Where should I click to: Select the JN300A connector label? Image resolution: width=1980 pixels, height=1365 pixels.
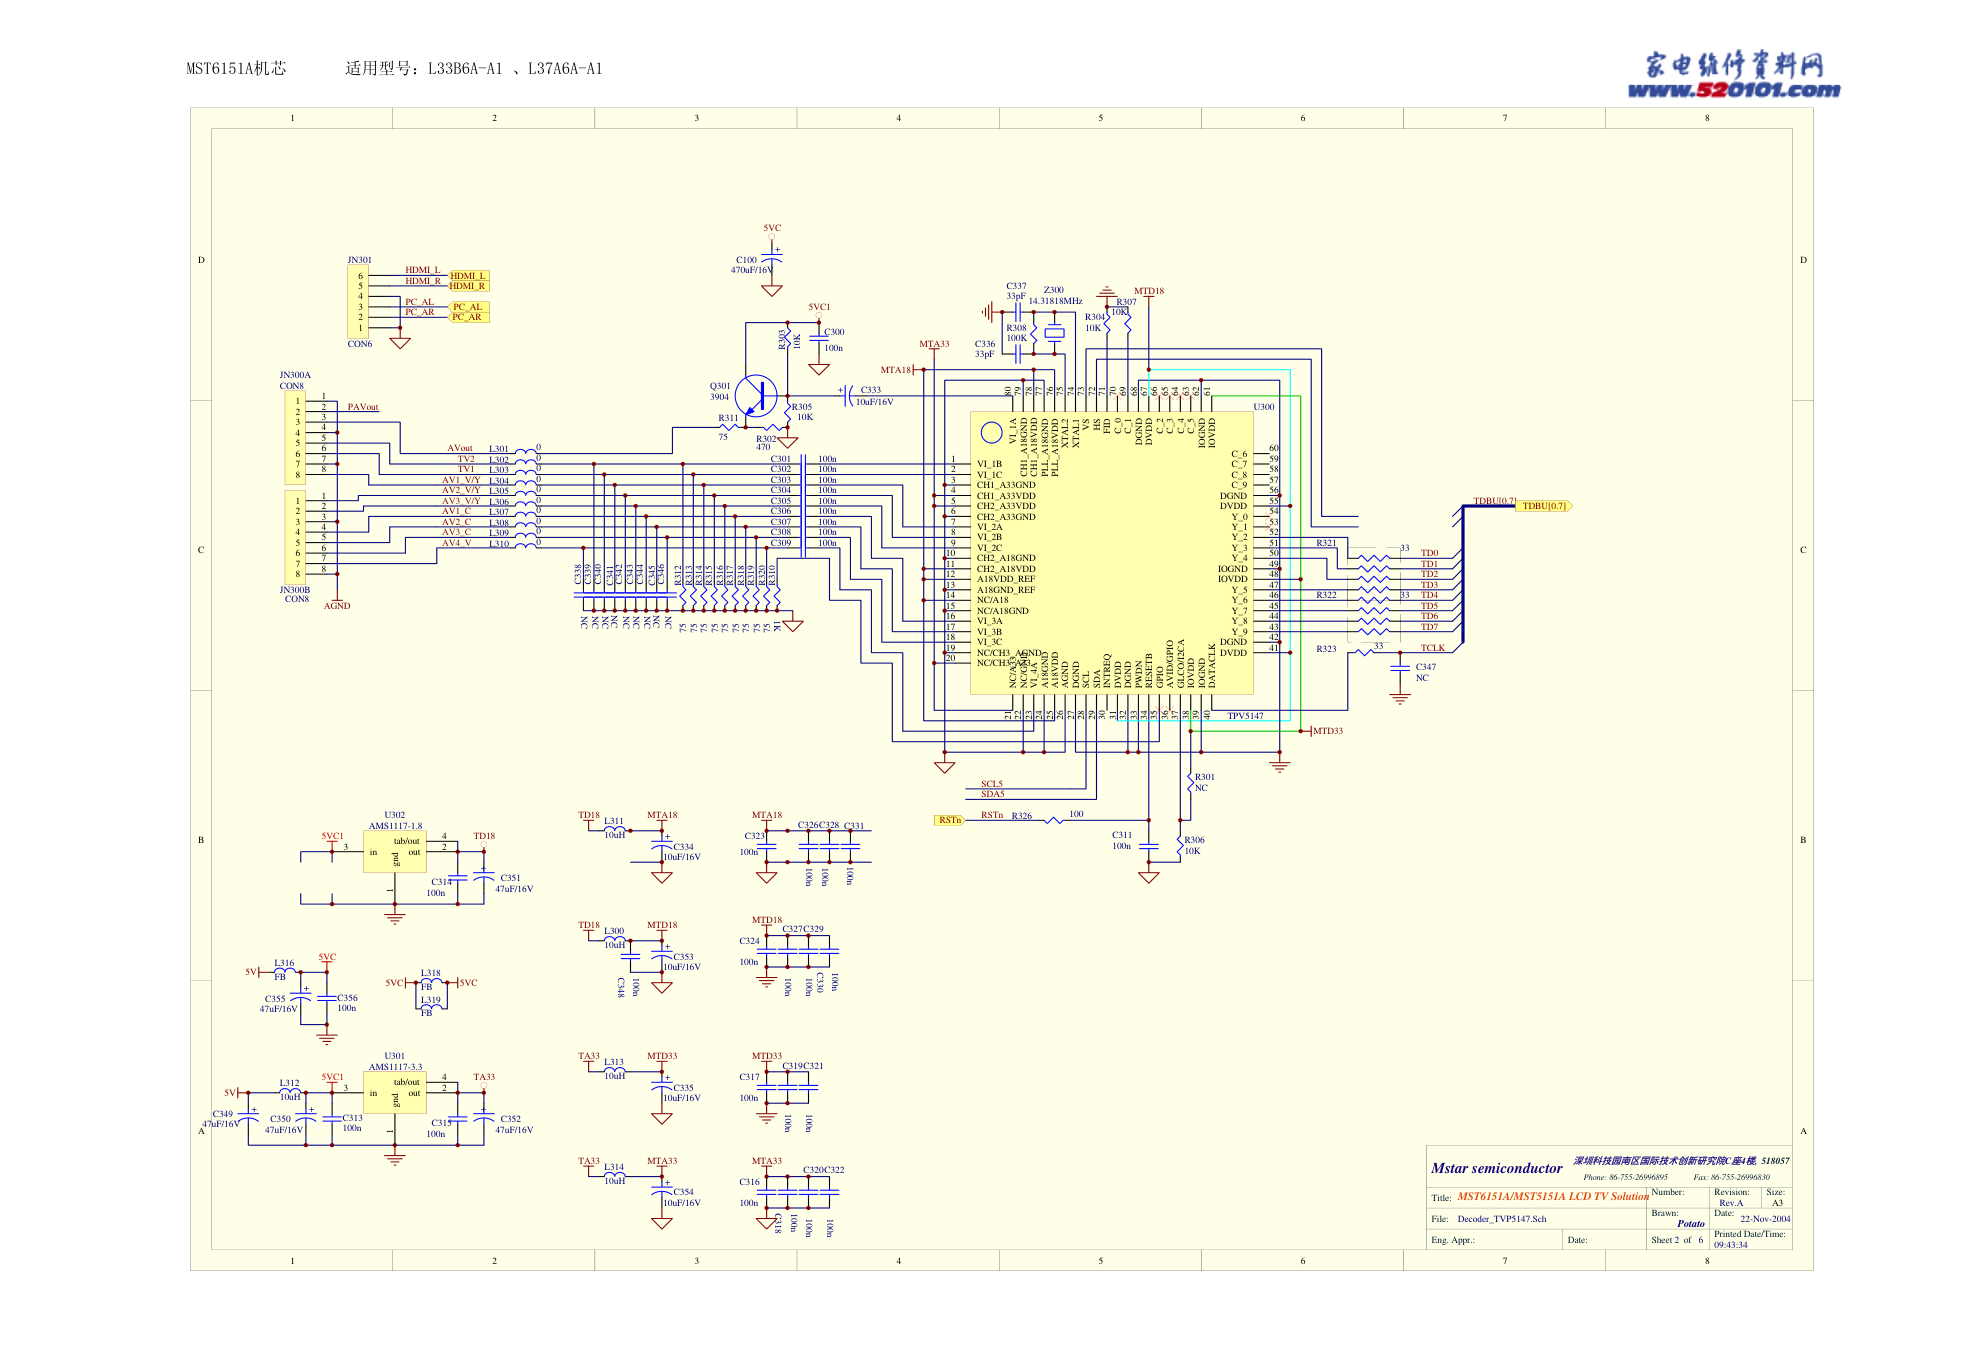point(295,375)
